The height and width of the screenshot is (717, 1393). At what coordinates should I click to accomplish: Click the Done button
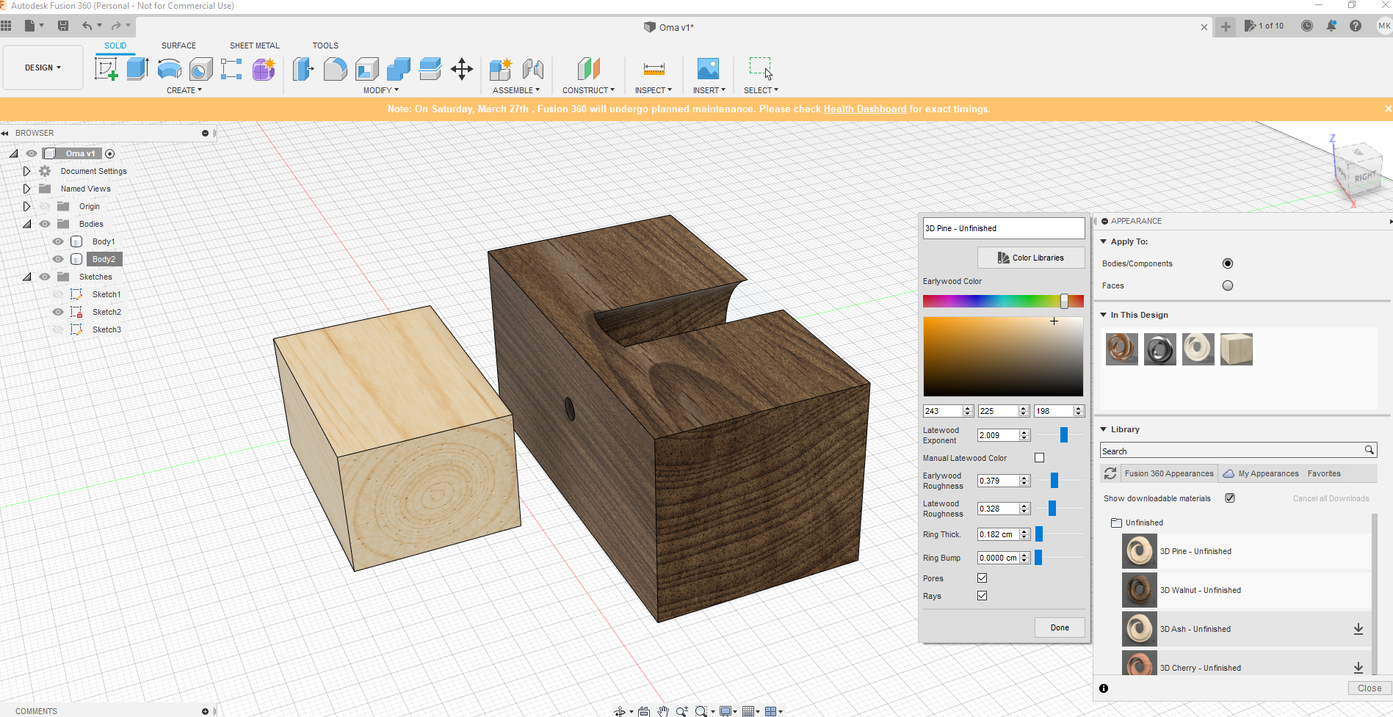pyautogui.click(x=1059, y=627)
